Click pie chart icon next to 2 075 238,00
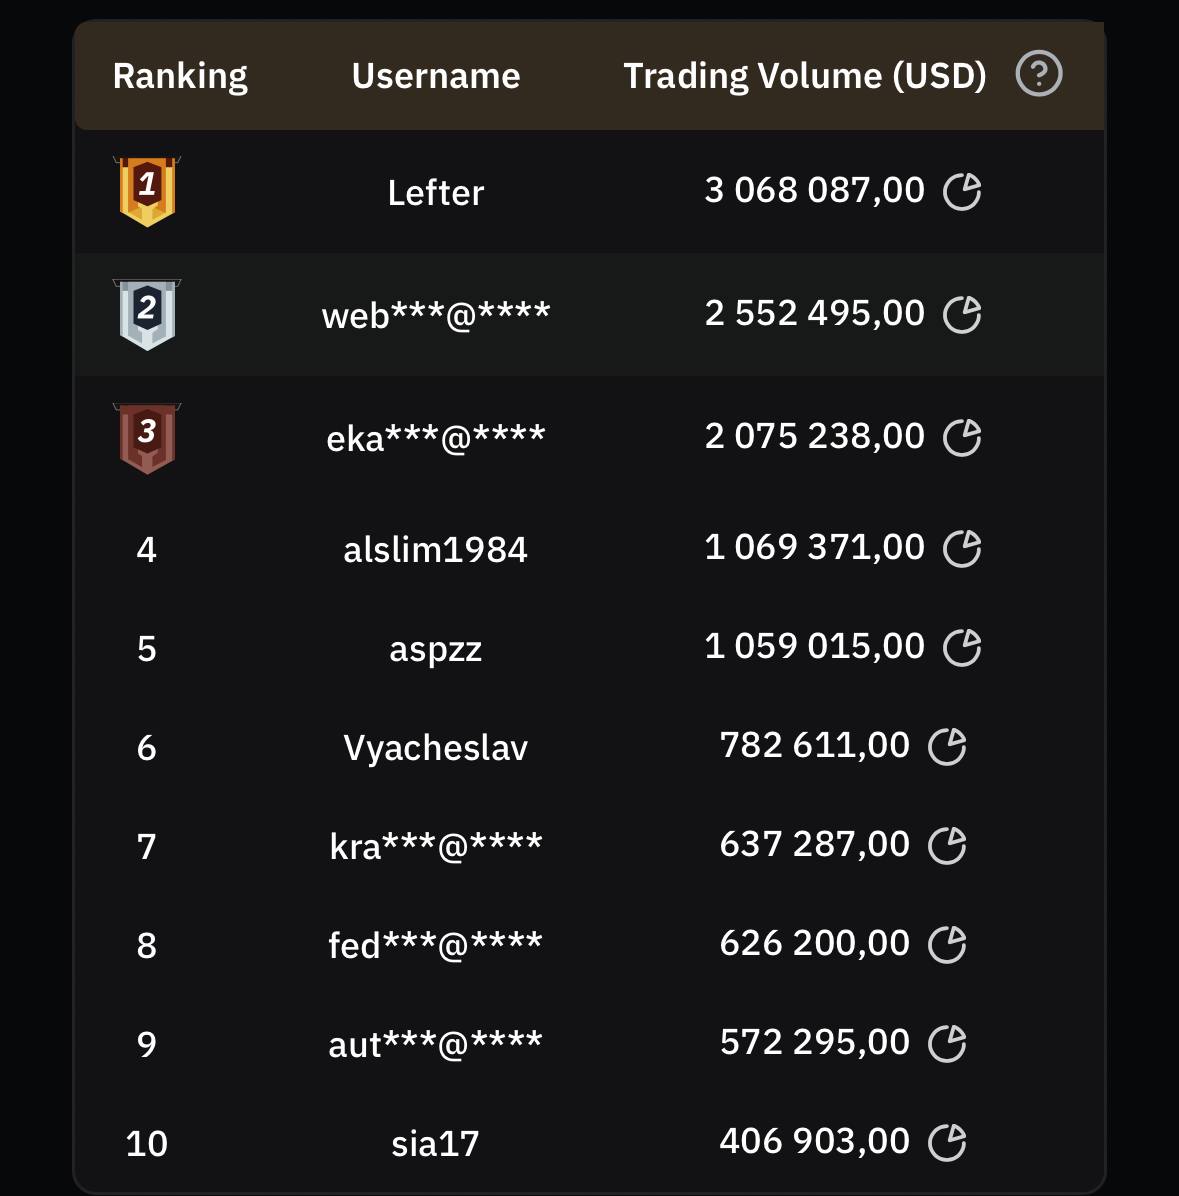The height and width of the screenshot is (1196, 1179). [962, 437]
